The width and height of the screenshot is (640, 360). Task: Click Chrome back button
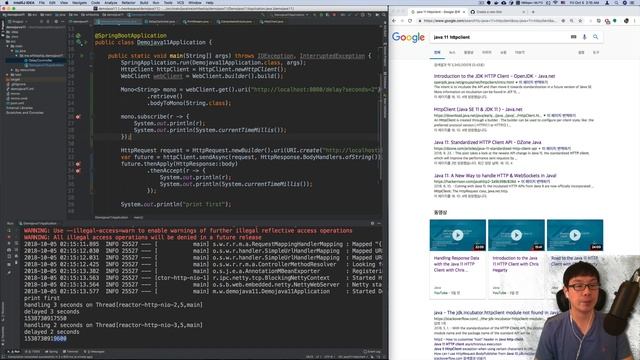(394, 20)
